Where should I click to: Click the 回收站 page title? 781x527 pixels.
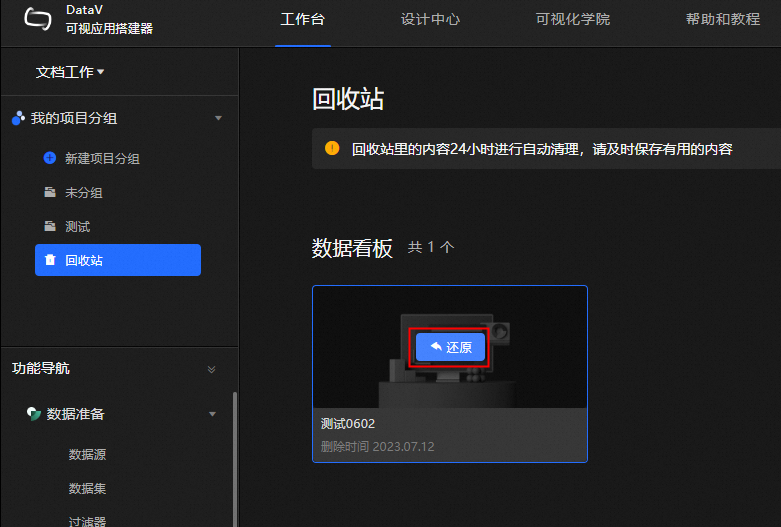pyautogui.click(x=348, y=99)
